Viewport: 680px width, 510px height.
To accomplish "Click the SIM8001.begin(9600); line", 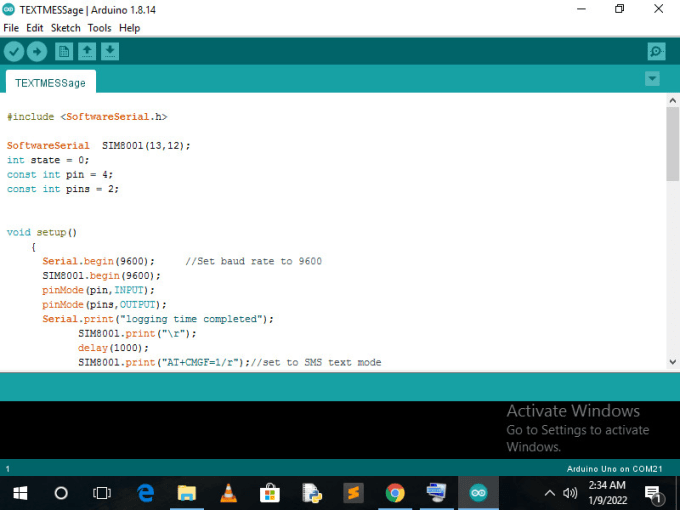I will coord(101,276).
